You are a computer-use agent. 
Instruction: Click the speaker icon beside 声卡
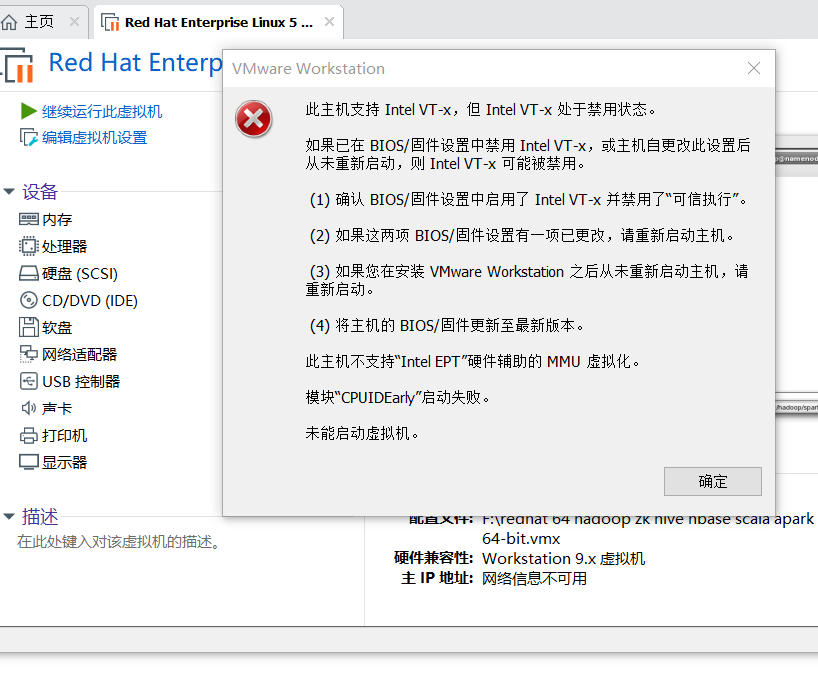coord(29,408)
